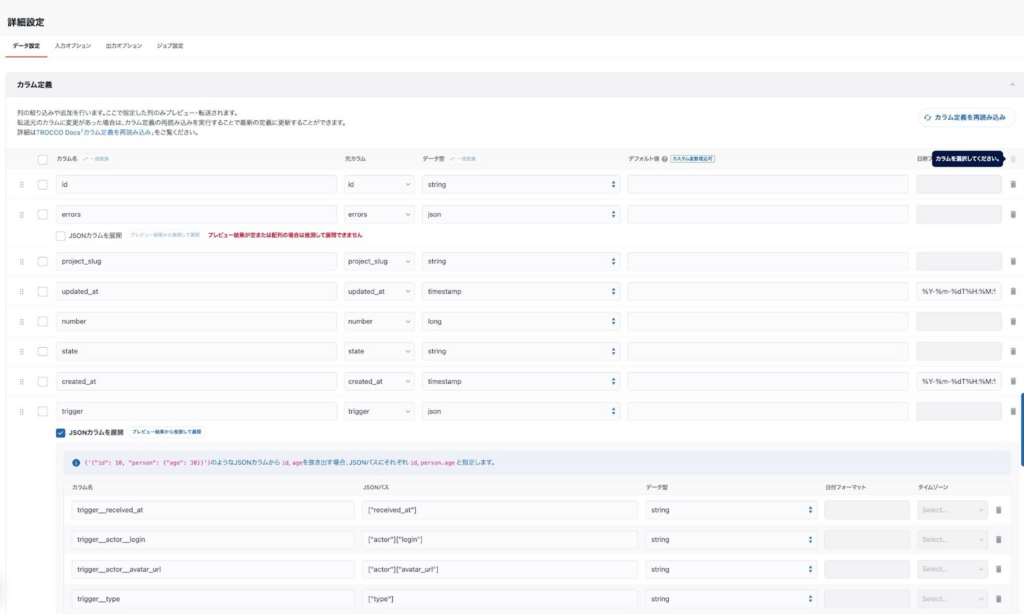Enable JSON column expansion for errors
This screenshot has width=1024, height=614.
[x=62, y=235]
